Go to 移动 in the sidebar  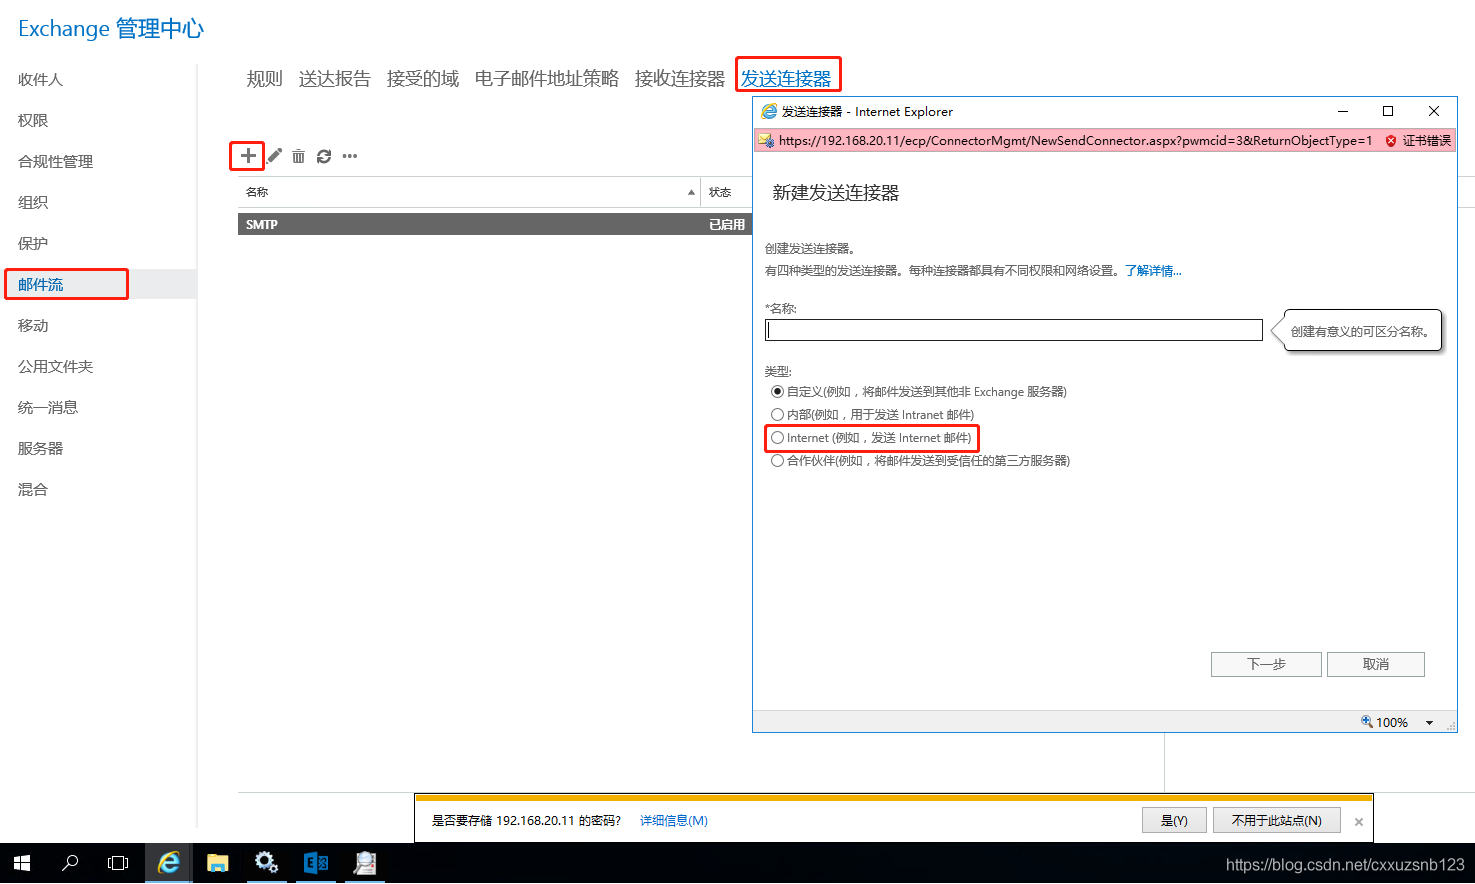click(33, 326)
